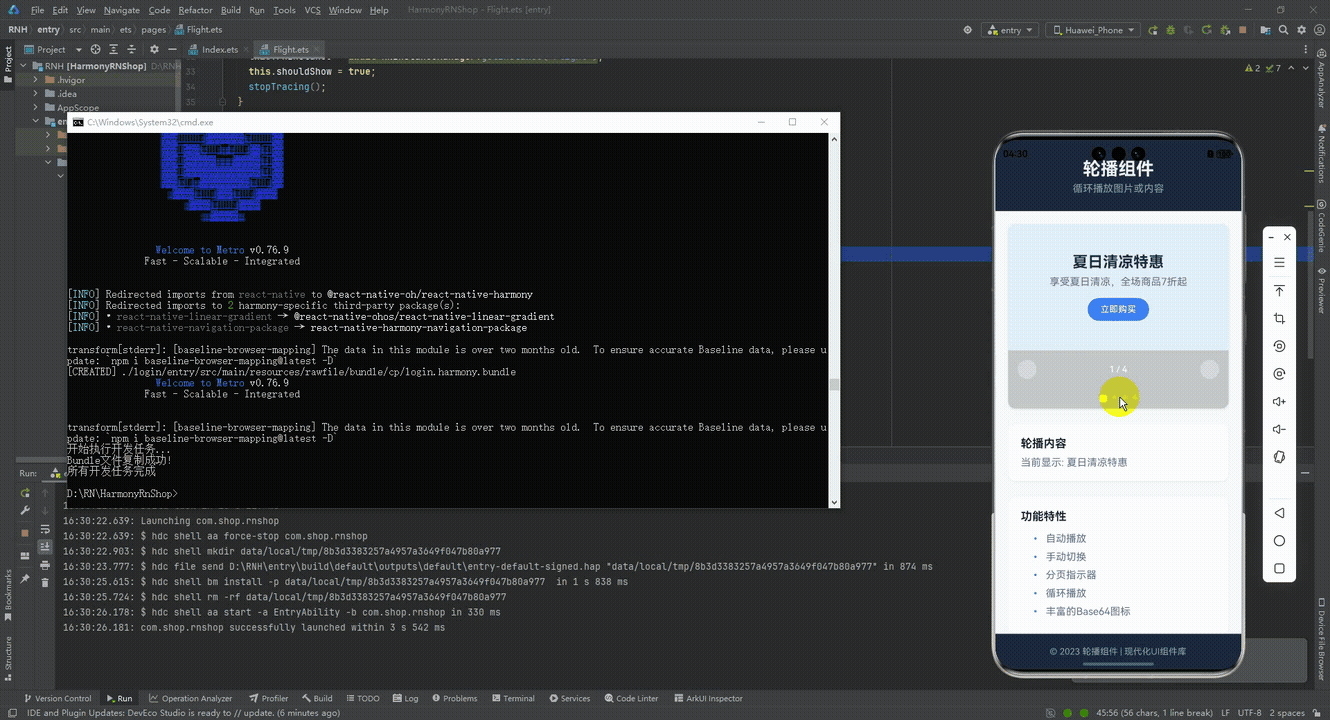This screenshot has height=720, width=1330.
Task: Tap emulator Recents square button
Action: (1279, 568)
